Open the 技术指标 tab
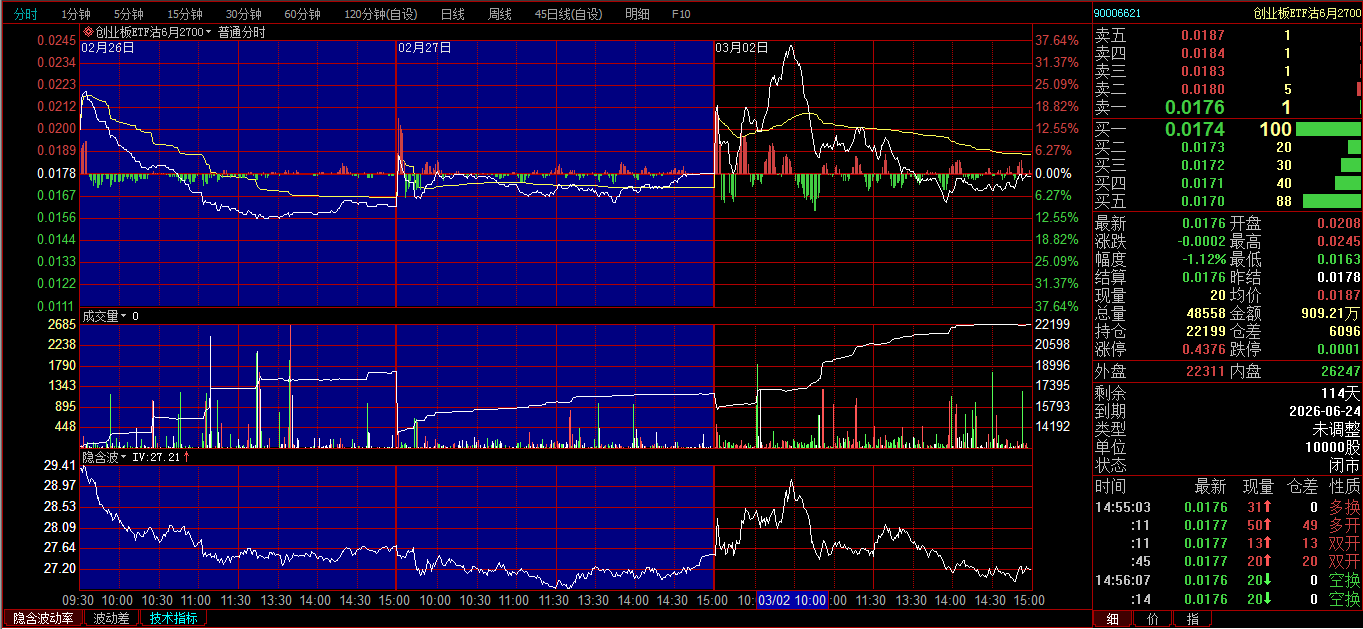The image size is (1363, 629). coord(174,619)
